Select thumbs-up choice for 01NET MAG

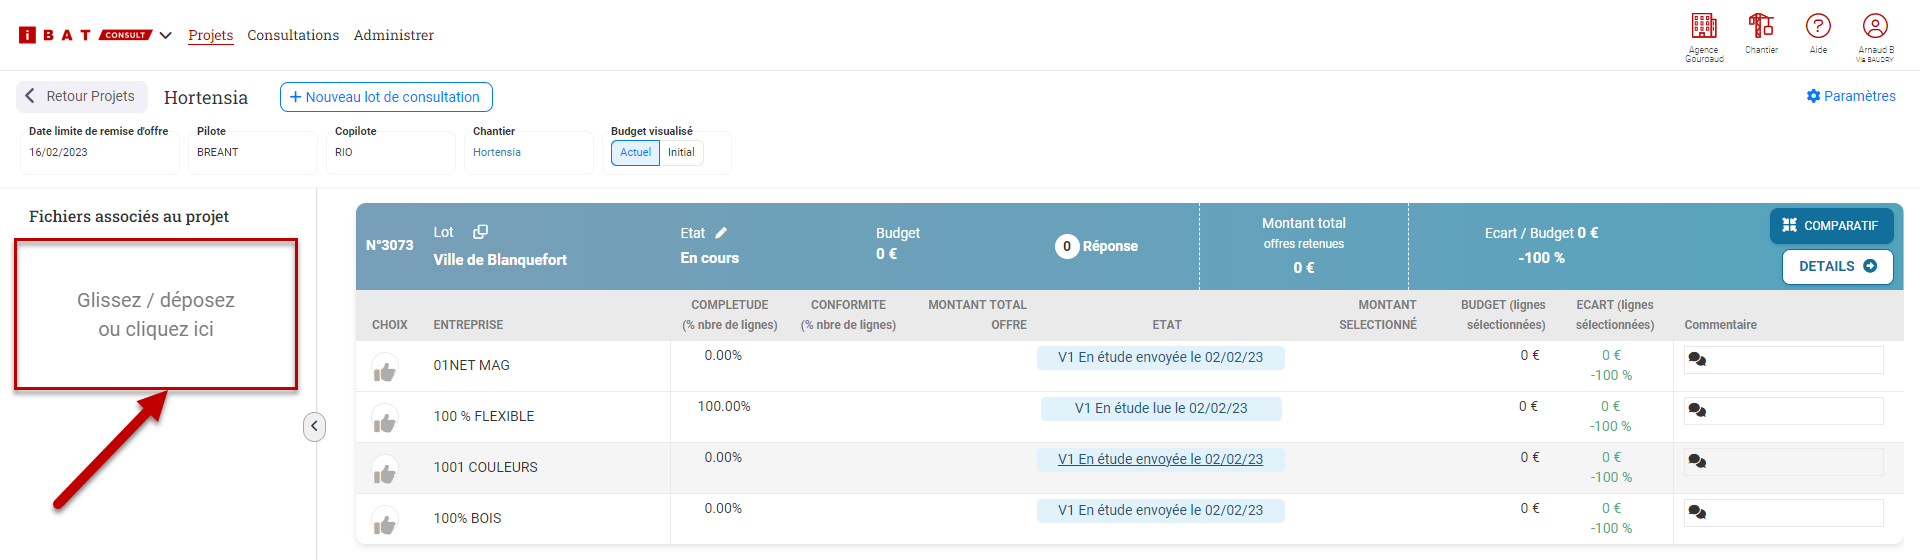click(x=385, y=371)
